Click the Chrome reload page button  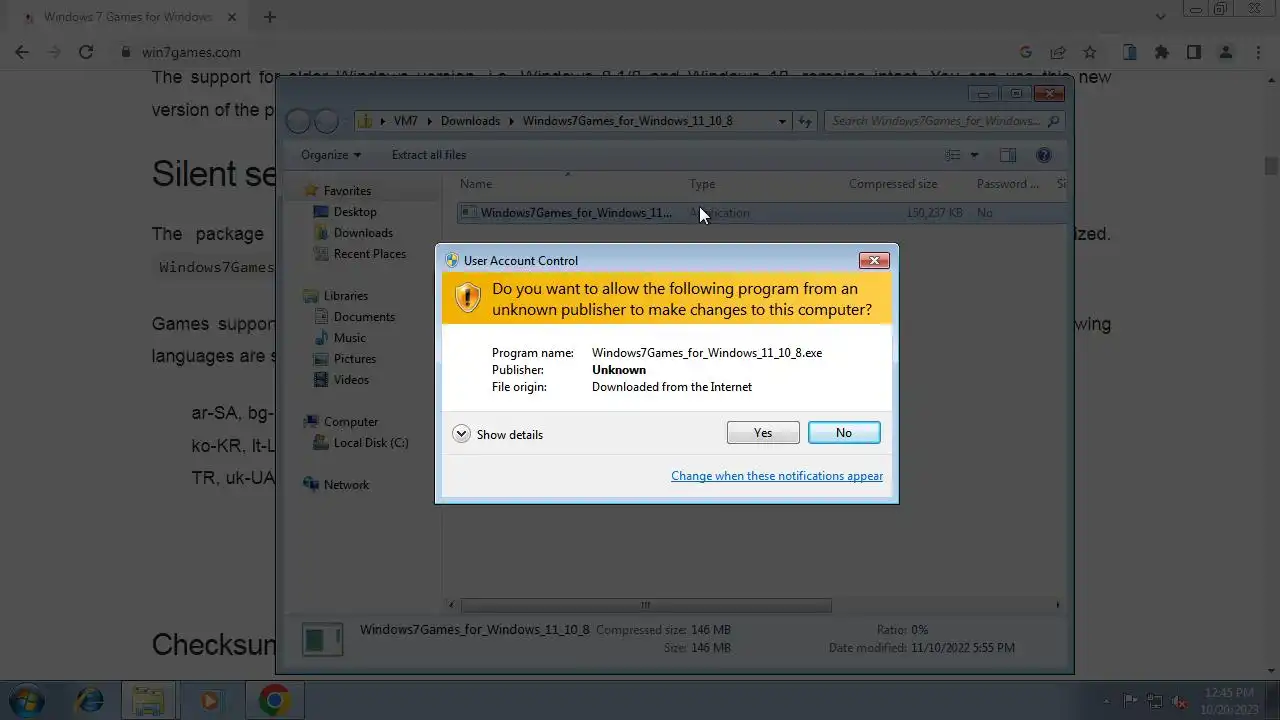pyautogui.click(x=86, y=52)
